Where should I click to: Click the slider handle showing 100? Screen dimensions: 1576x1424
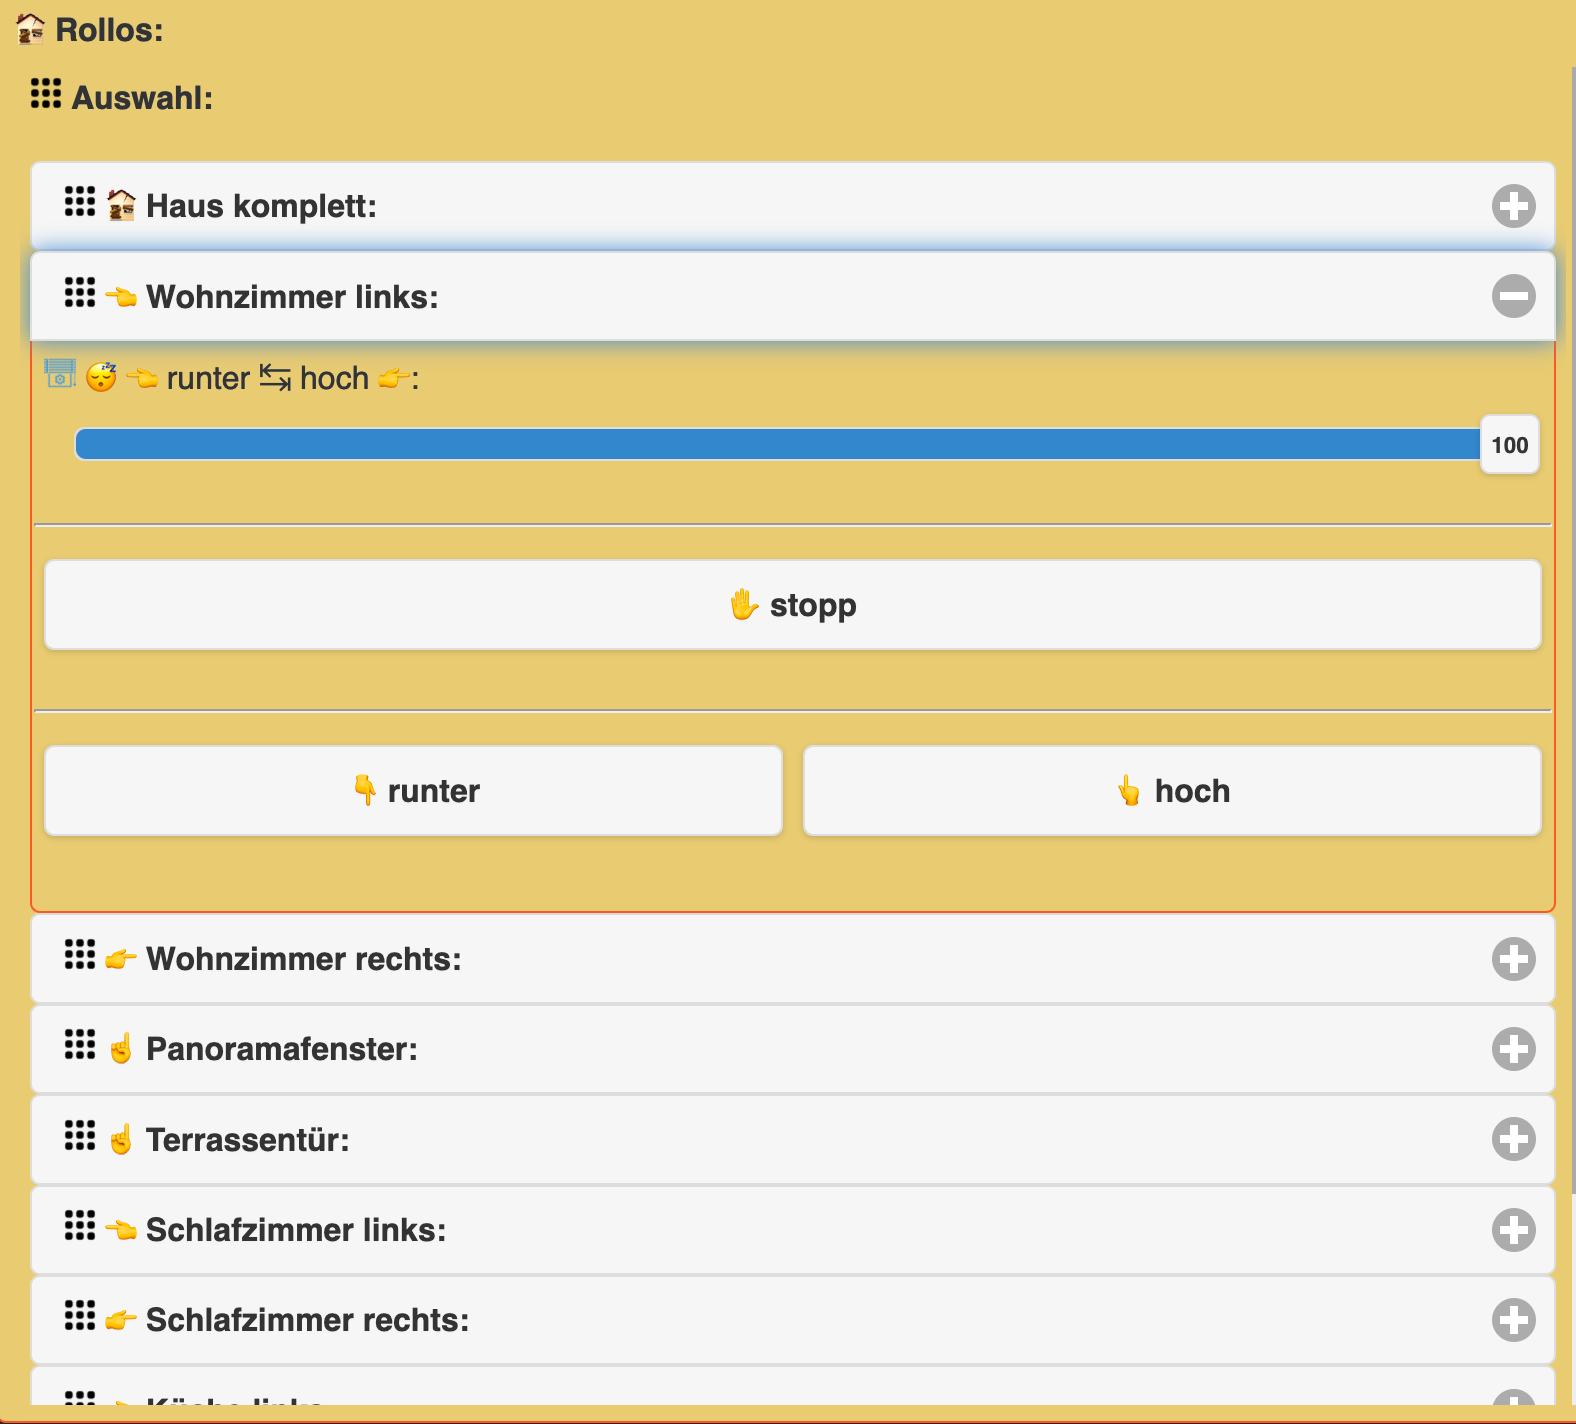coord(1510,444)
